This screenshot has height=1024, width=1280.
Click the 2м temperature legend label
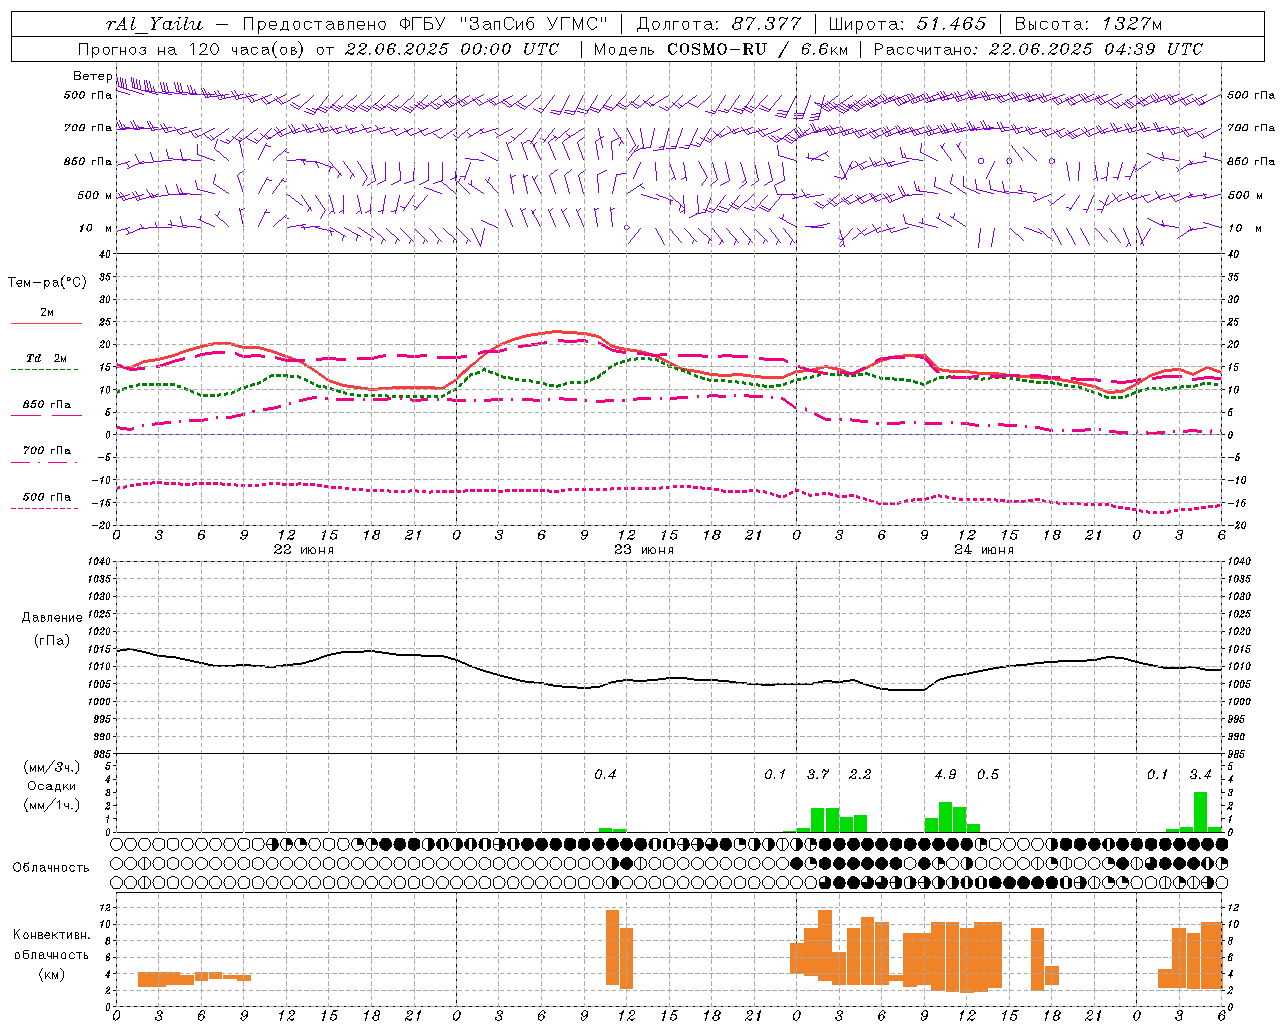[x=47, y=313]
